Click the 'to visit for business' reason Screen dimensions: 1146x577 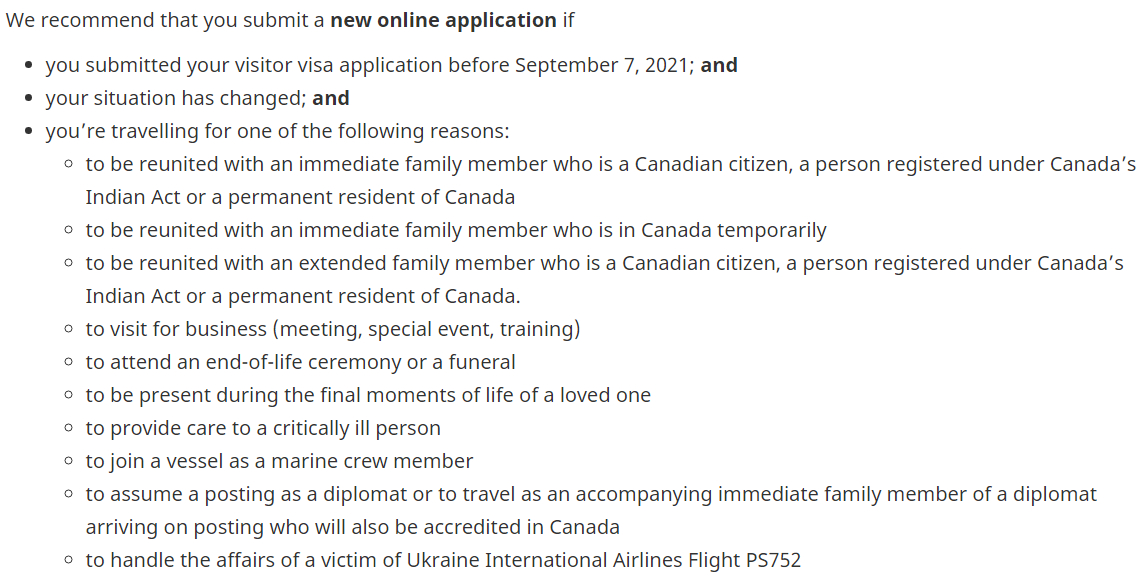[333, 329]
